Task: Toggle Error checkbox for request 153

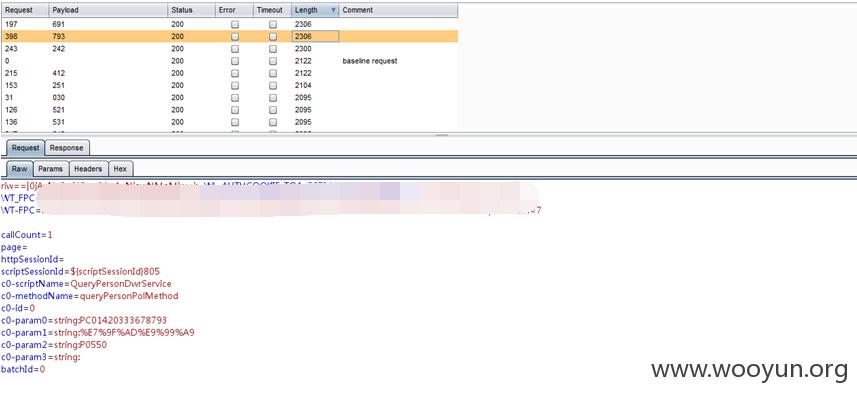Action: [235, 86]
